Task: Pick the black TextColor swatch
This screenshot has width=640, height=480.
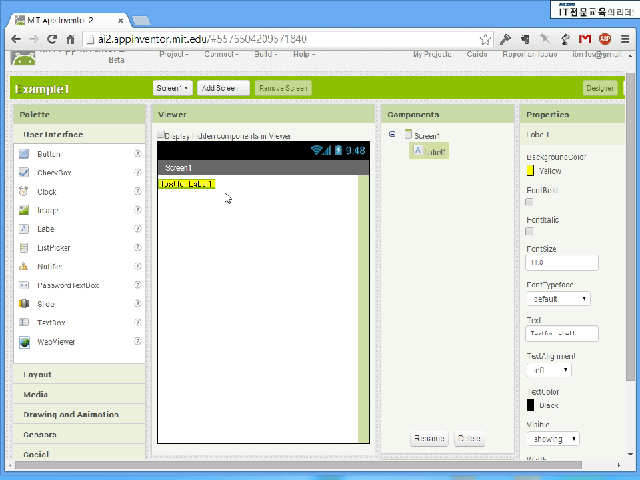Action: [x=530, y=405]
